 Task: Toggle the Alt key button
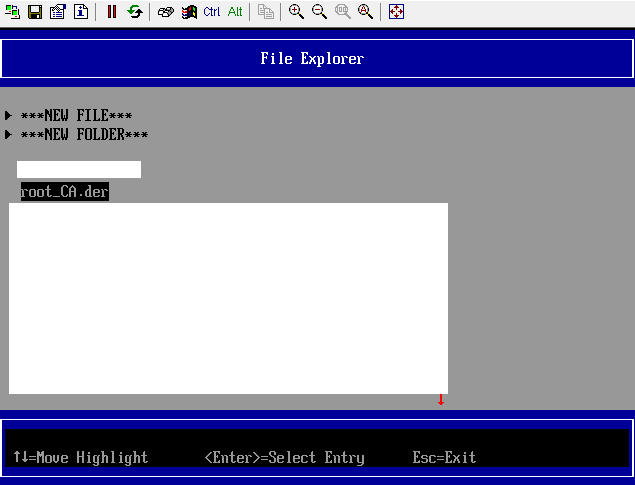[x=235, y=12]
